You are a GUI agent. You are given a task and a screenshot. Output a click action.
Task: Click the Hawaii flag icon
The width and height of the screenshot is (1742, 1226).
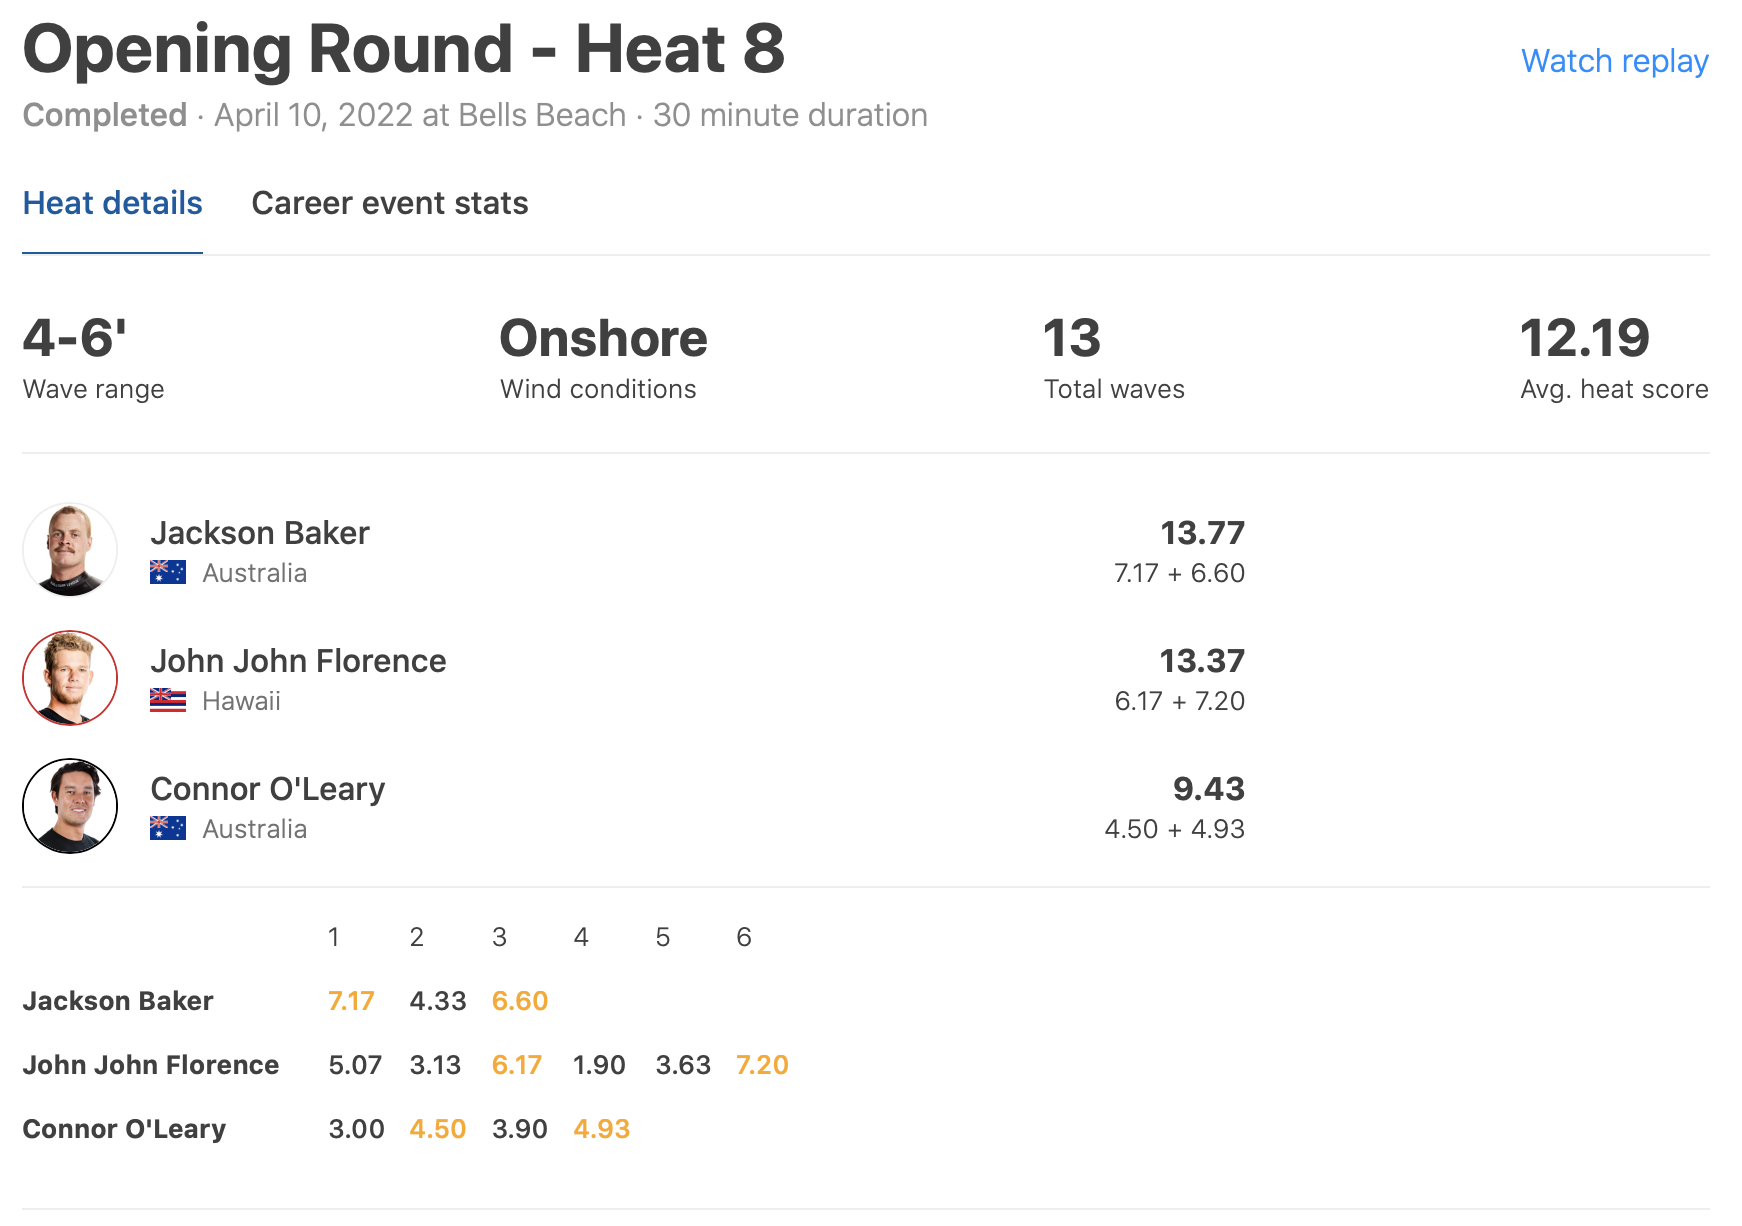click(x=168, y=700)
